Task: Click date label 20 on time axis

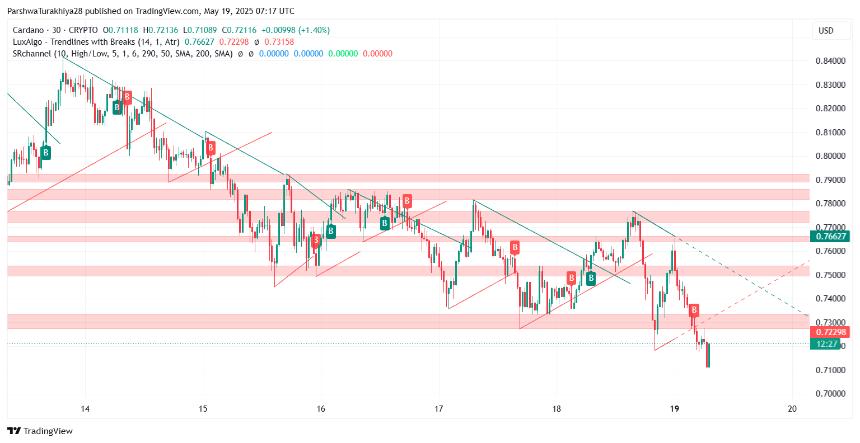Action: (x=792, y=409)
